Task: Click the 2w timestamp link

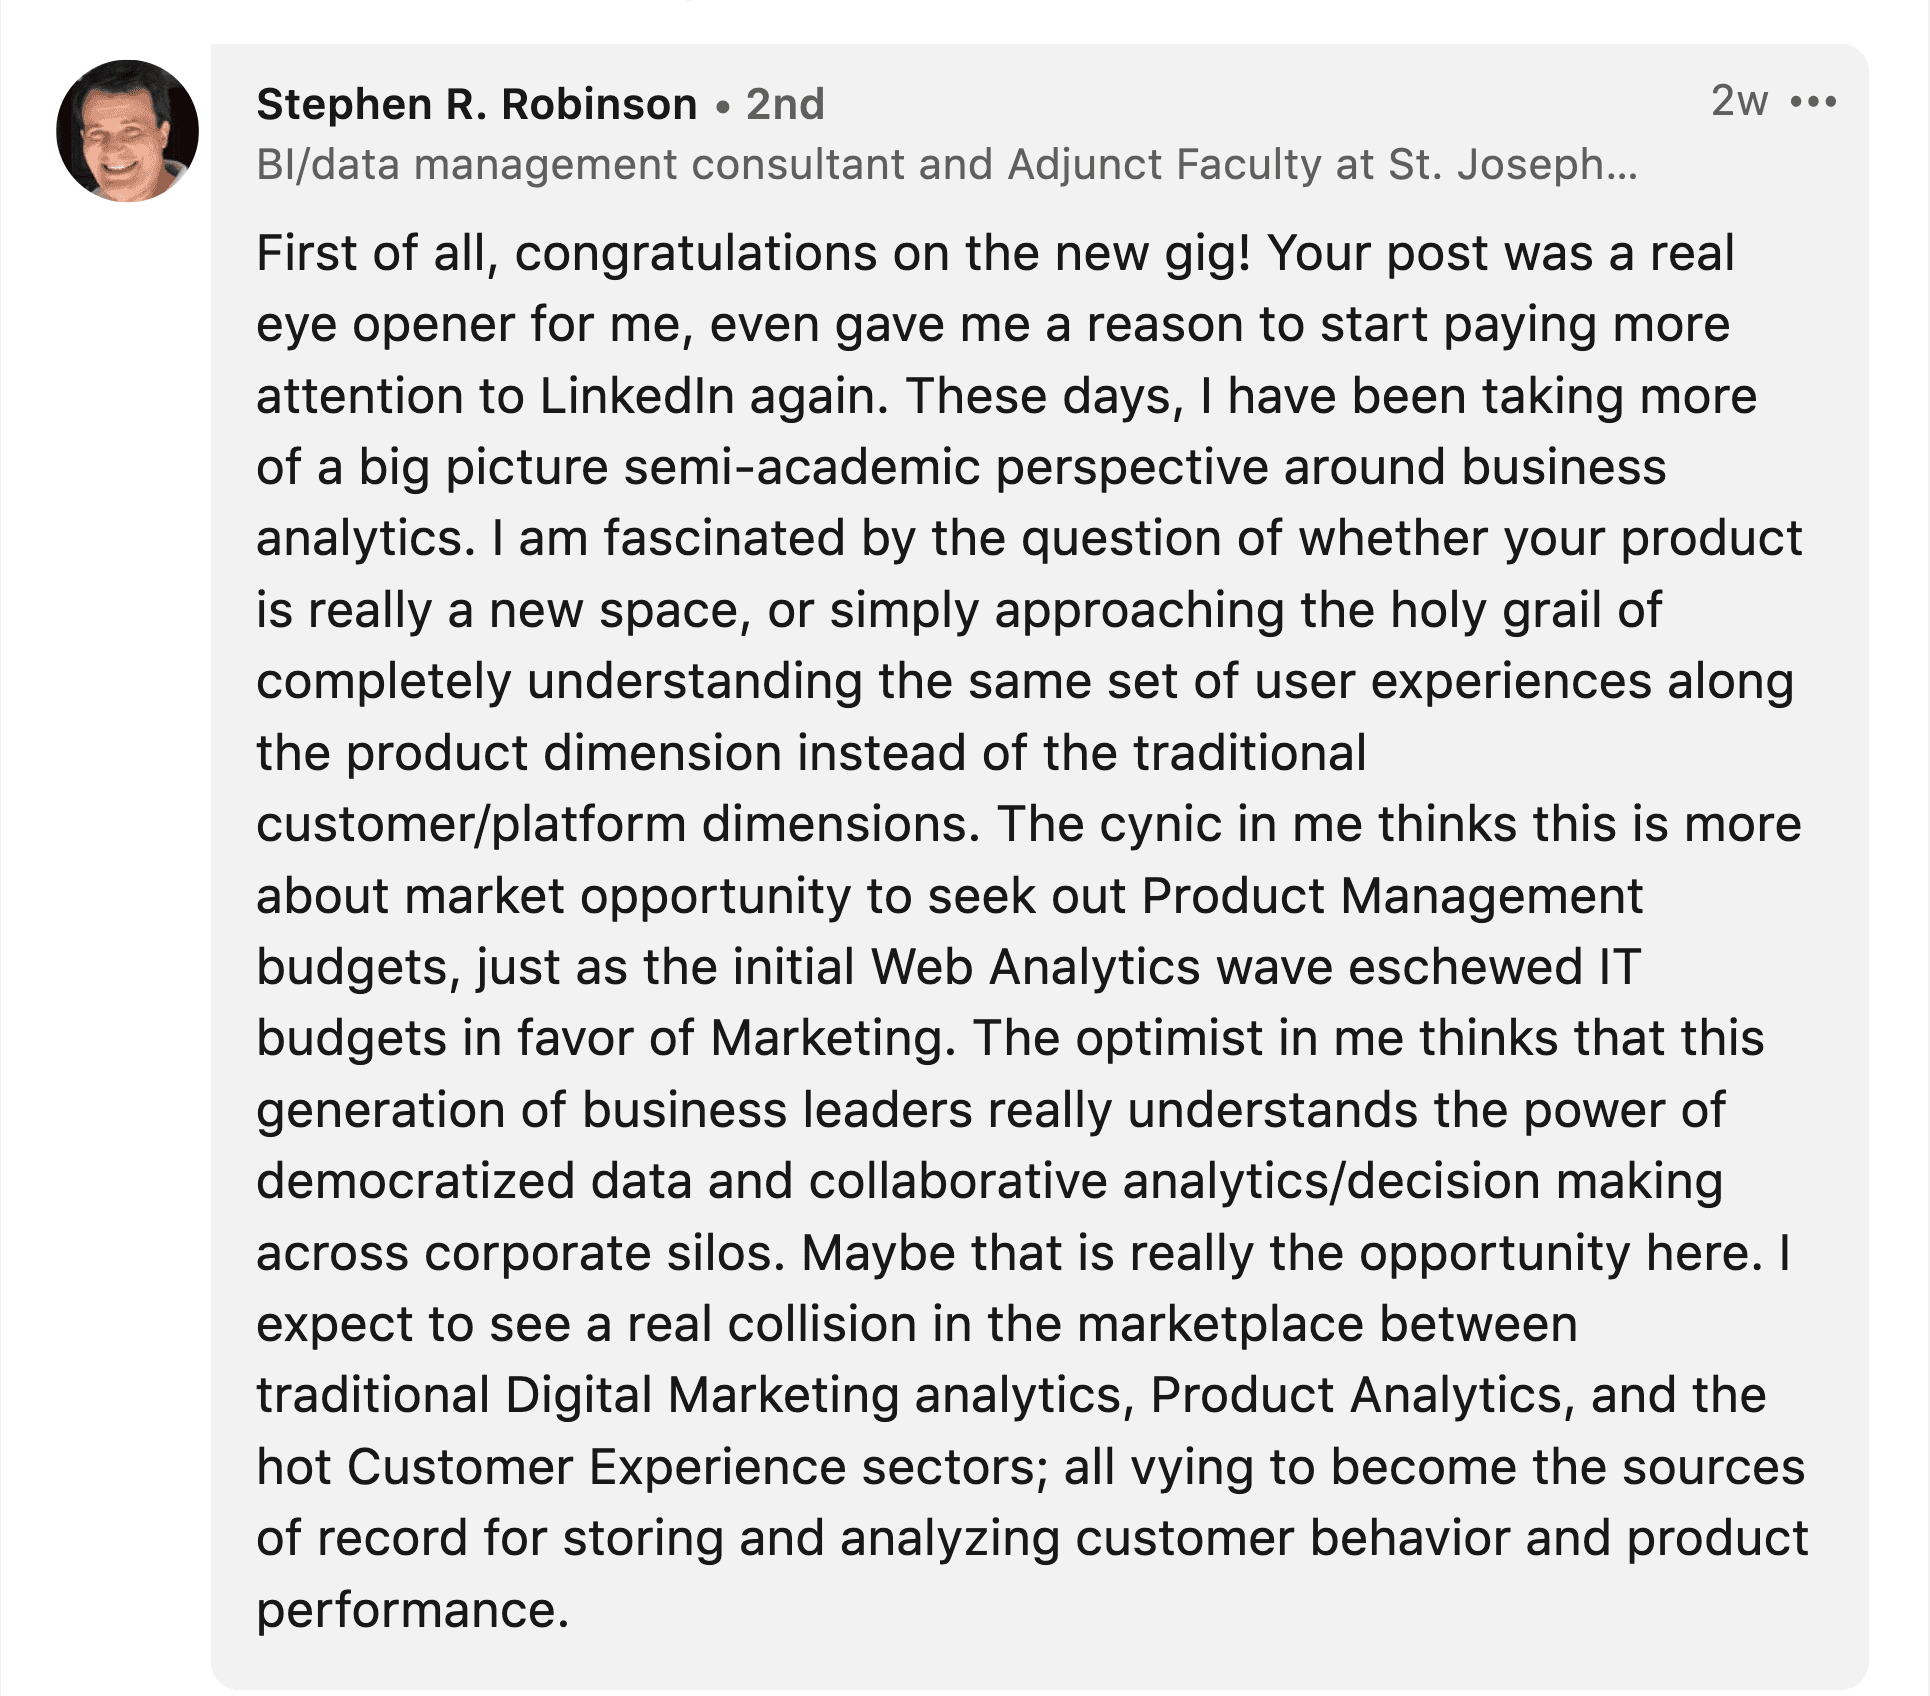Action: coord(1740,100)
